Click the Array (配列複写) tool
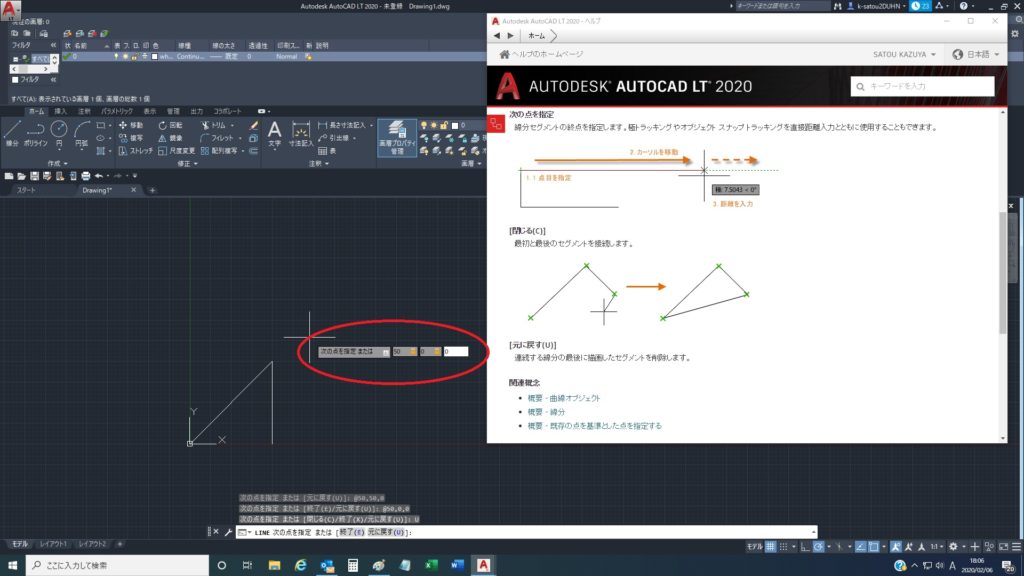This screenshot has height=576, width=1024. pos(219,151)
